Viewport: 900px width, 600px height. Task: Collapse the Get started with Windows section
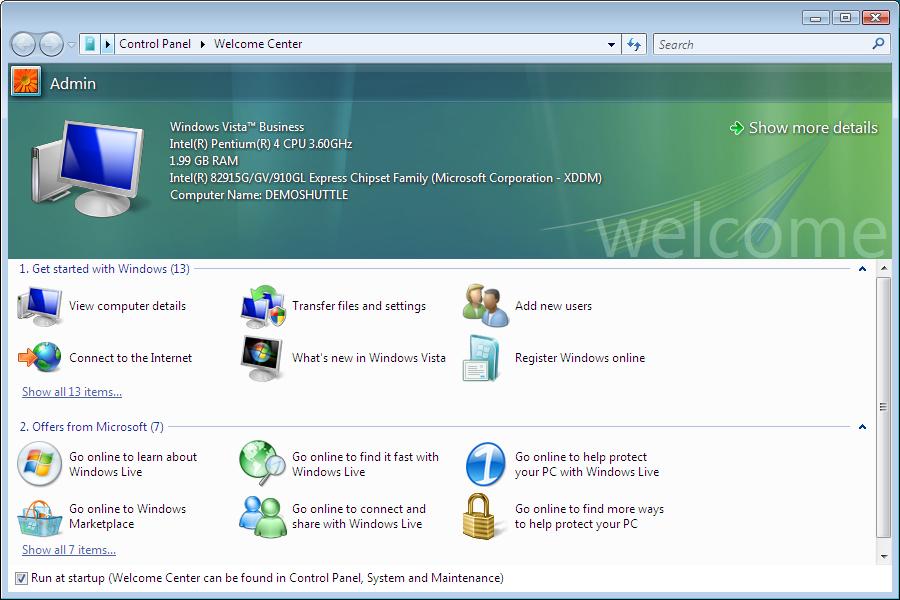coord(862,269)
